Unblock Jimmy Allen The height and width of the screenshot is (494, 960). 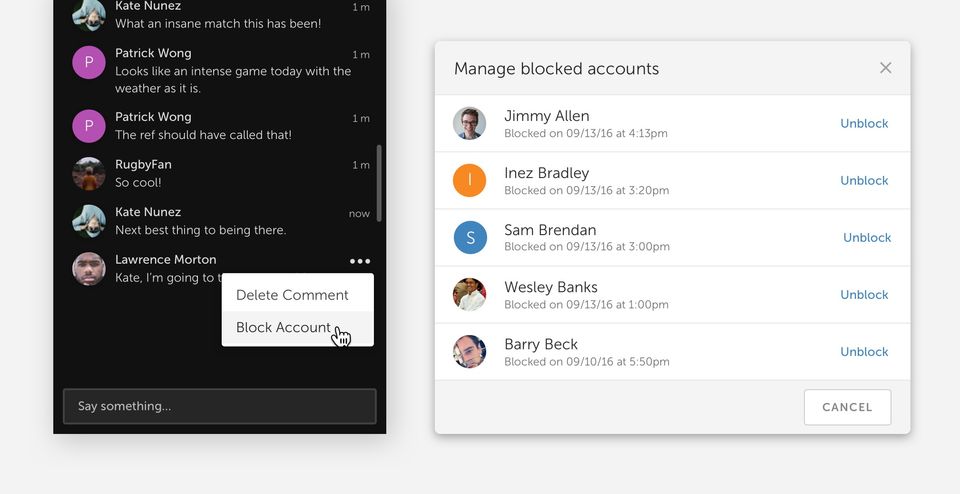coord(864,124)
